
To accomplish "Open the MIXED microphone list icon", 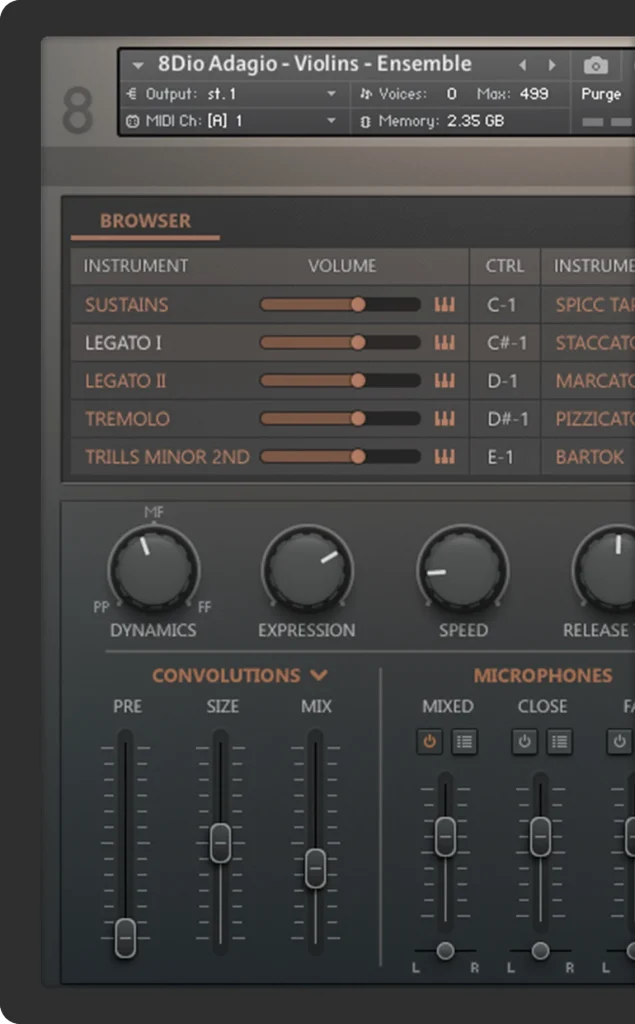I will click(x=464, y=742).
